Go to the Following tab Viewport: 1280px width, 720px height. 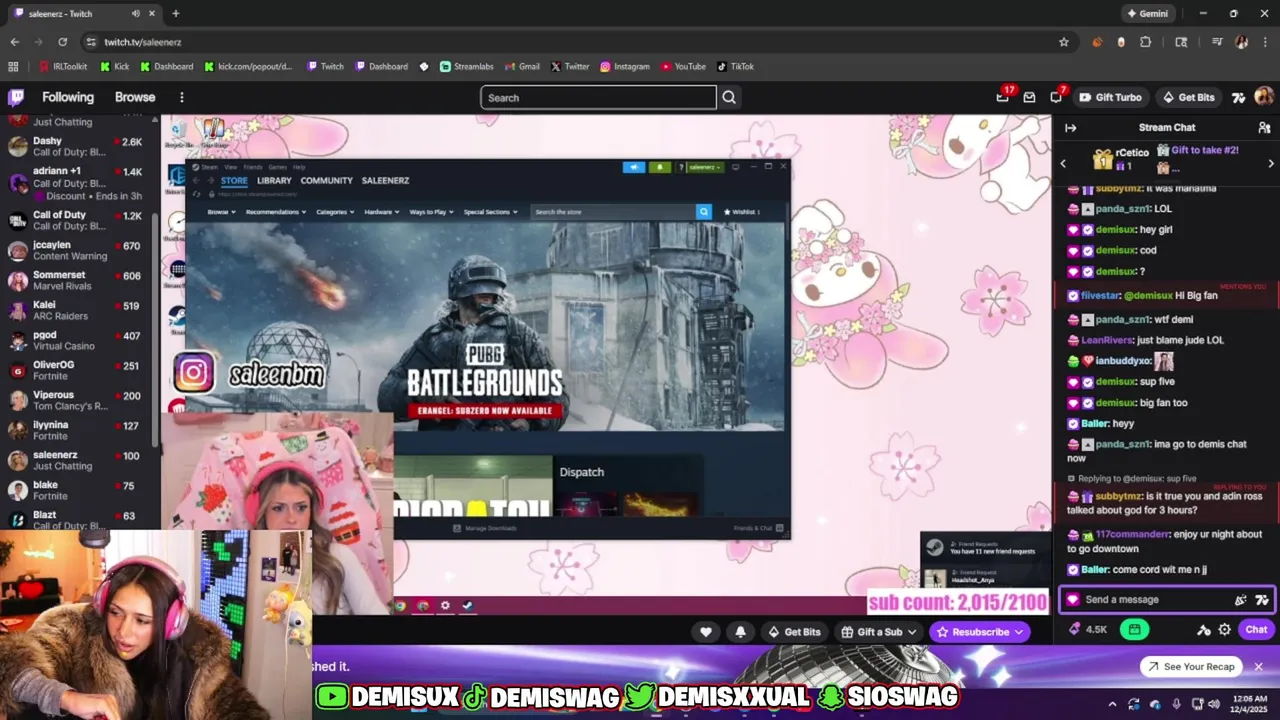pyautogui.click(x=68, y=97)
